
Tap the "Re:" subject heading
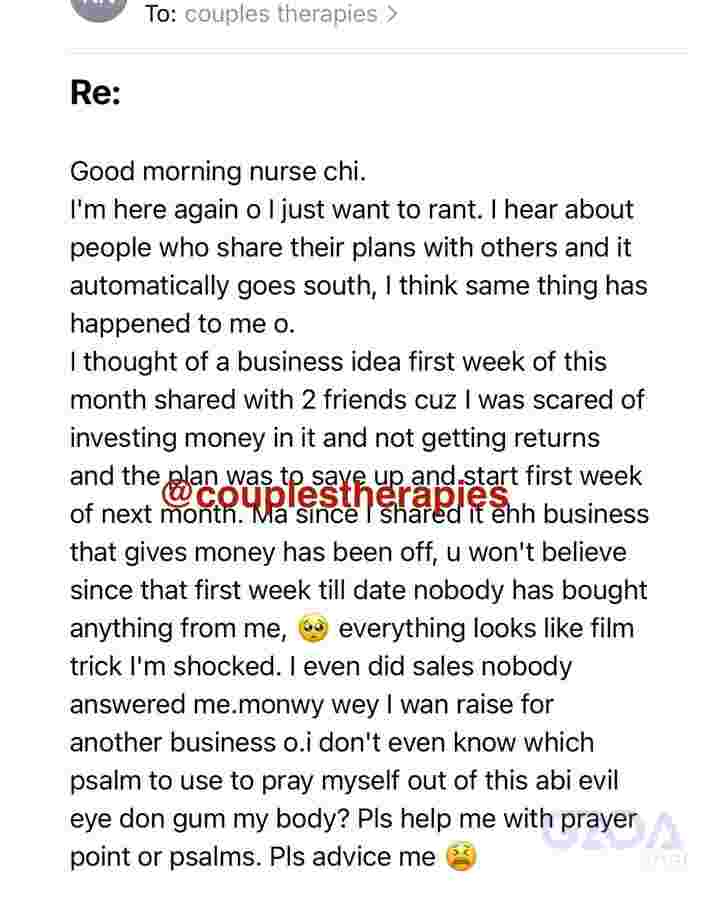click(x=95, y=92)
